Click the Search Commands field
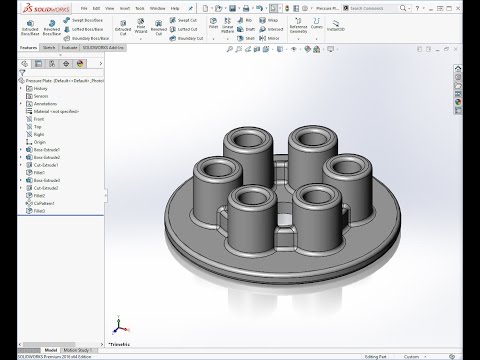Screen dimensions: 480x360 (371, 8)
